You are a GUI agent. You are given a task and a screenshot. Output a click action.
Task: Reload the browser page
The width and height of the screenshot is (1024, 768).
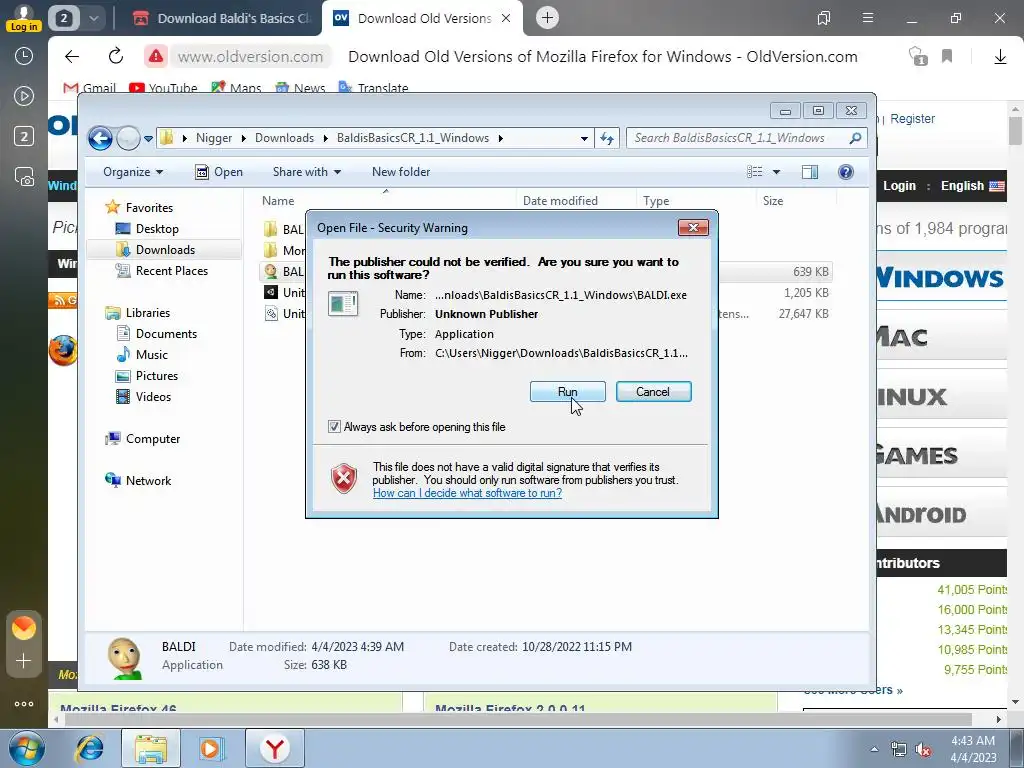click(116, 56)
